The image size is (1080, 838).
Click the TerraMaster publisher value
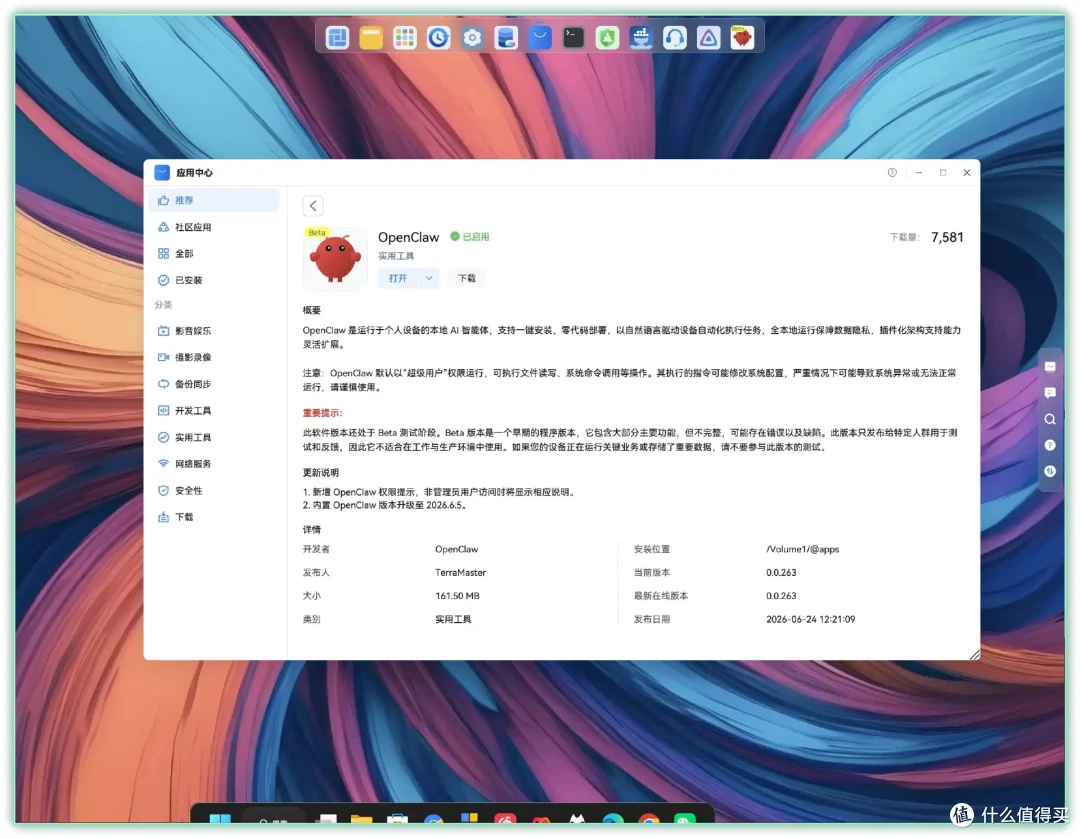coord(460,572)
